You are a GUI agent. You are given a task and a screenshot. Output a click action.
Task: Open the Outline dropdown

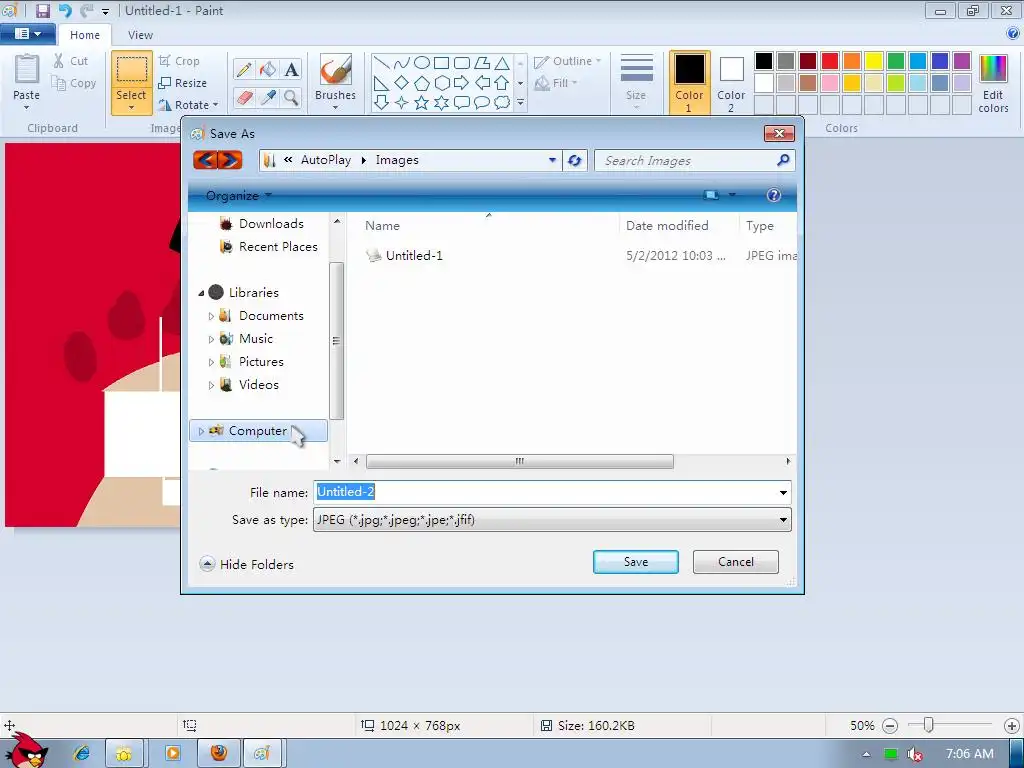[x=568, y=61]
